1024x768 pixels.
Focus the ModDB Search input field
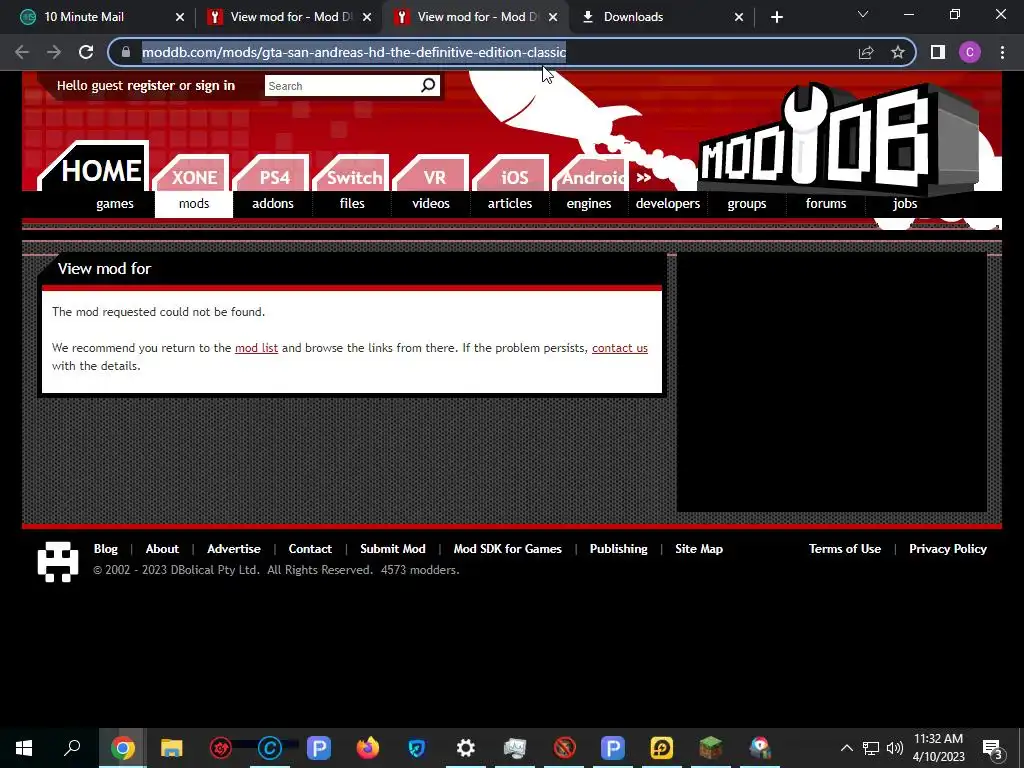(x=342, y=86)
